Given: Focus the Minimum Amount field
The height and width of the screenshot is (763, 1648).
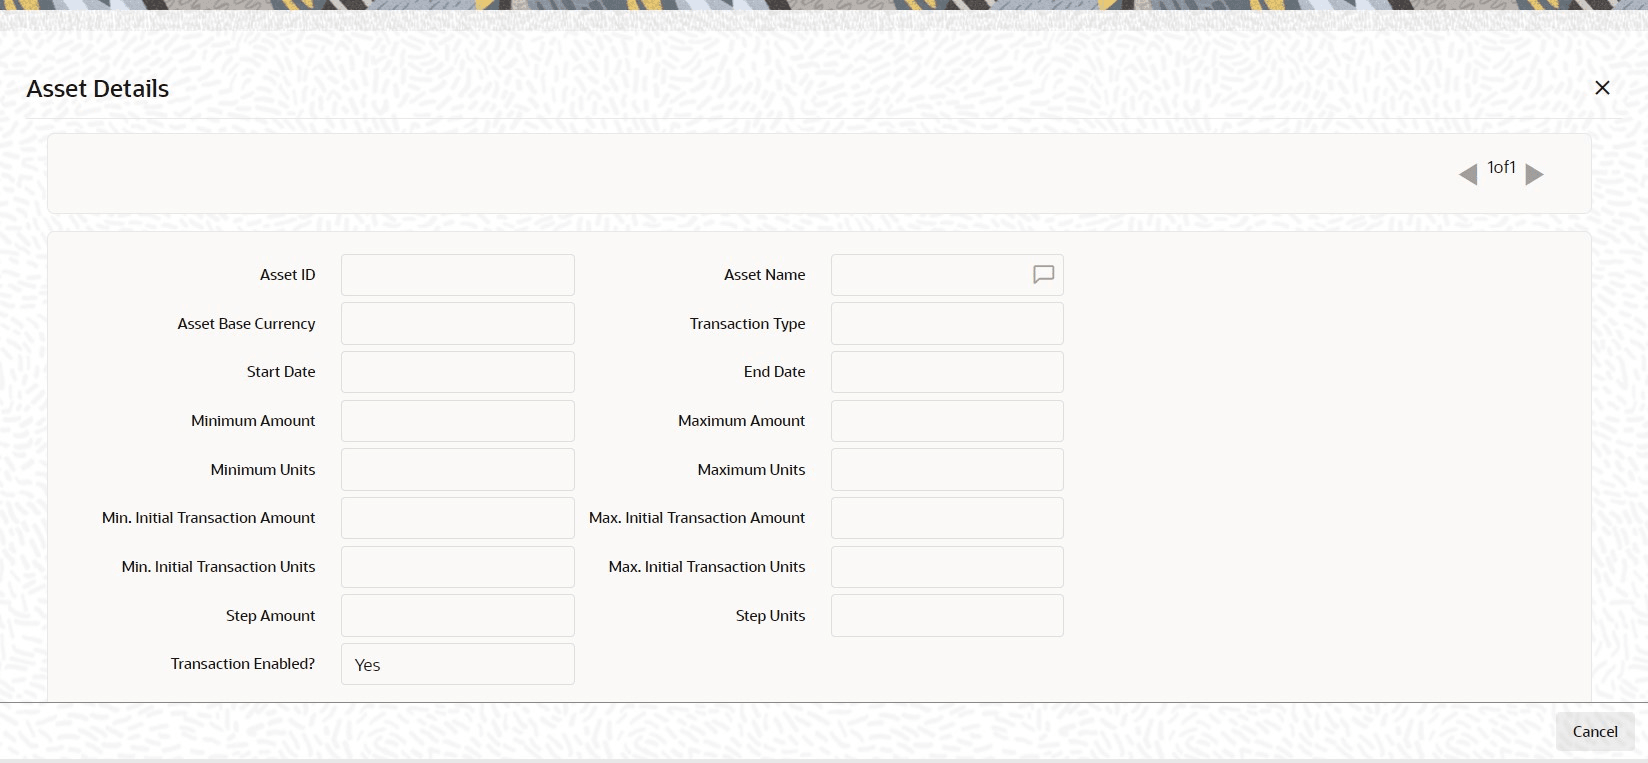Looking at the screenshot, I should tap(458, 421).
